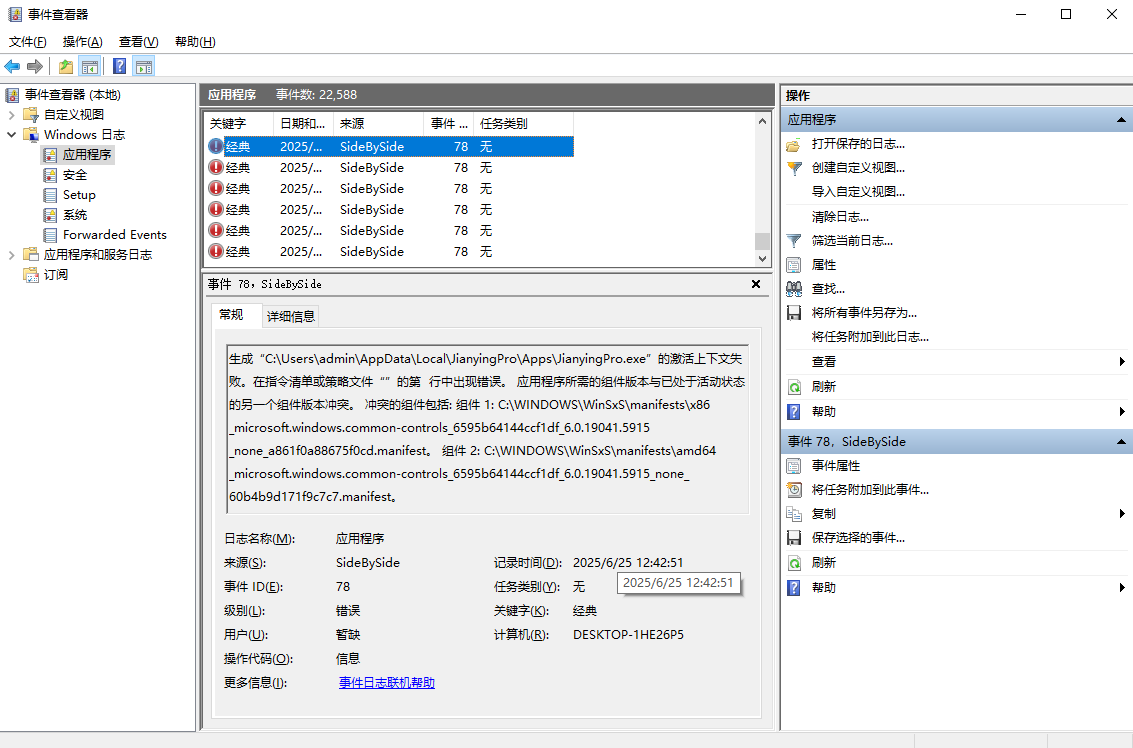
Task: Open 事件属性 in the actions pane
Action: tap(836, 466)
